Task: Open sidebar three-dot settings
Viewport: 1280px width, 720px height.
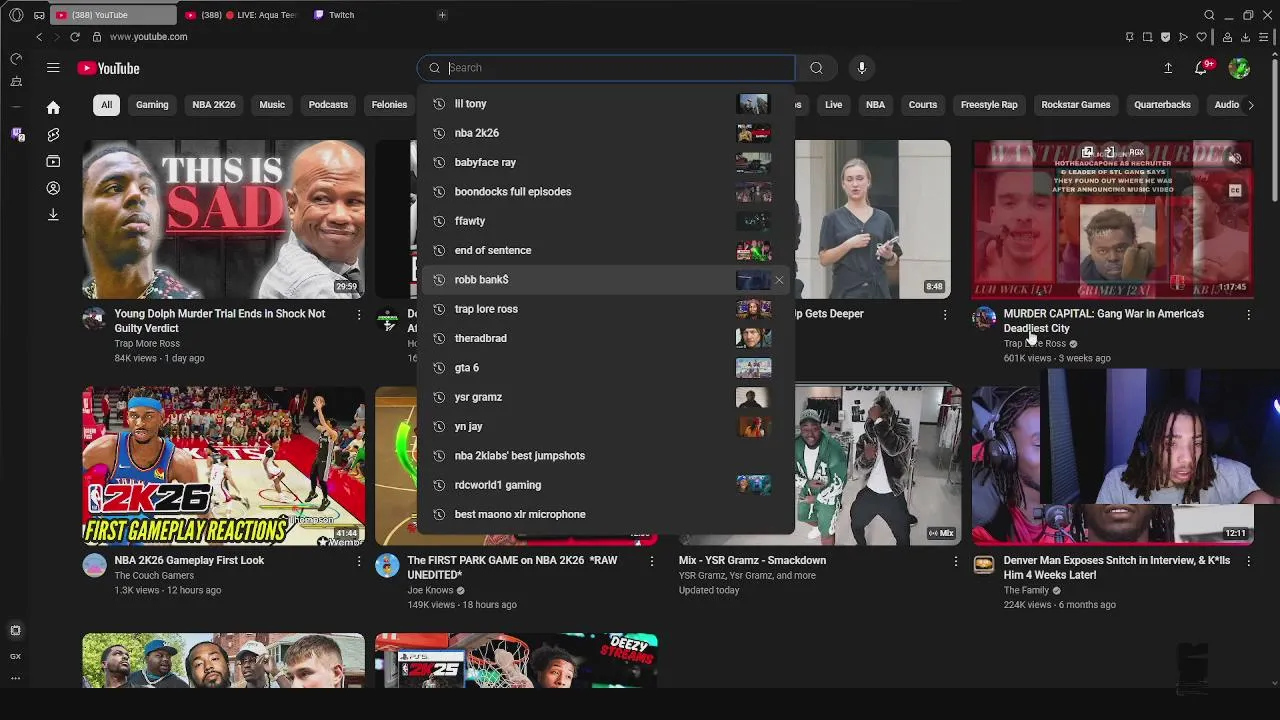Action: pyautogui.click(x=15, y=678)
